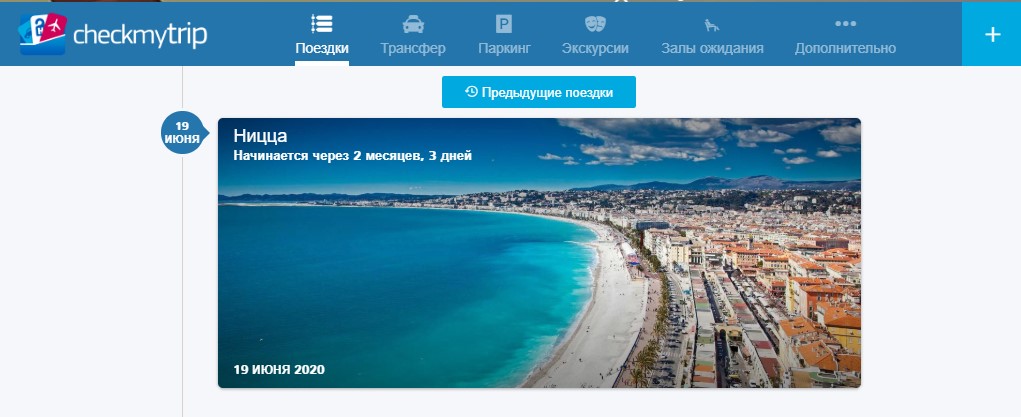
Task: Go to the Паркинг section label
Action: click(504, 48)
